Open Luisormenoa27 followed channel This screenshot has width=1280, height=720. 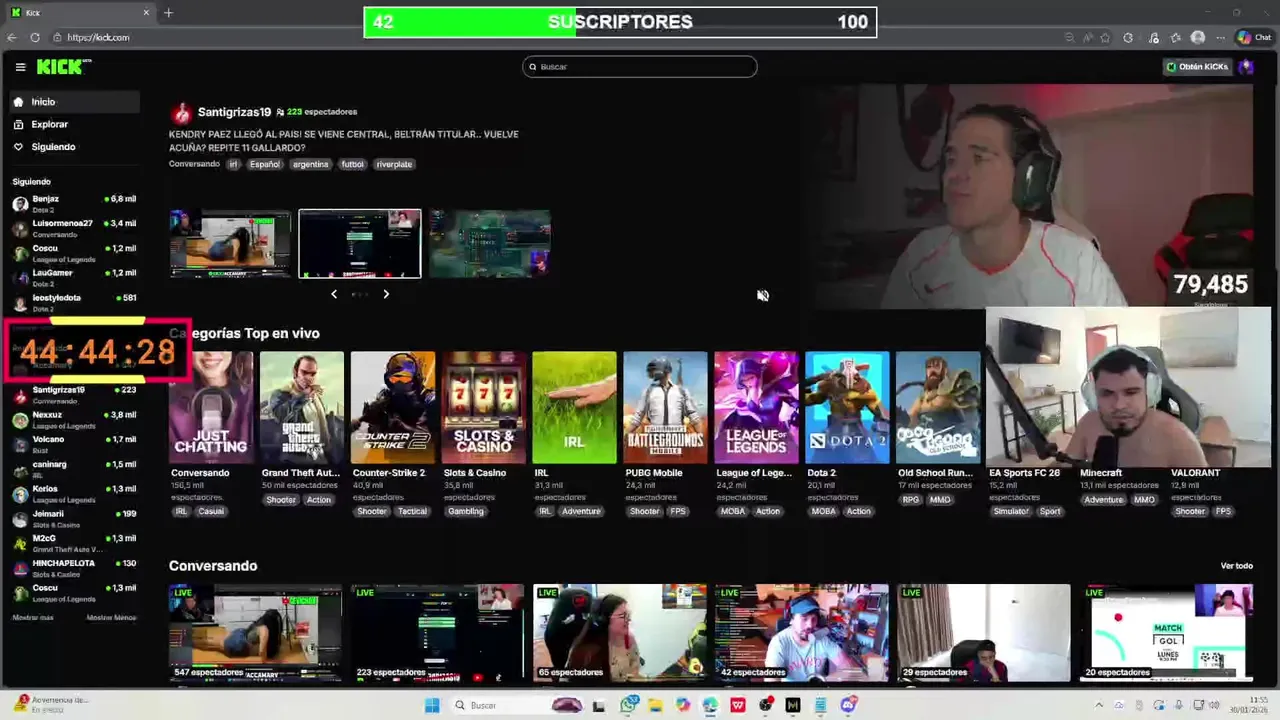point(75,228)
